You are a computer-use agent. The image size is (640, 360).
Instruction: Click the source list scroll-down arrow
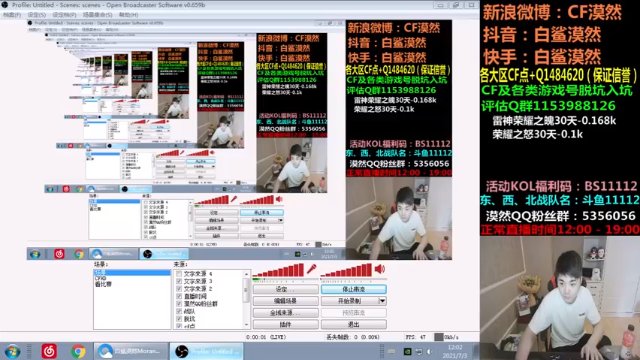click(x=246, y=325)
